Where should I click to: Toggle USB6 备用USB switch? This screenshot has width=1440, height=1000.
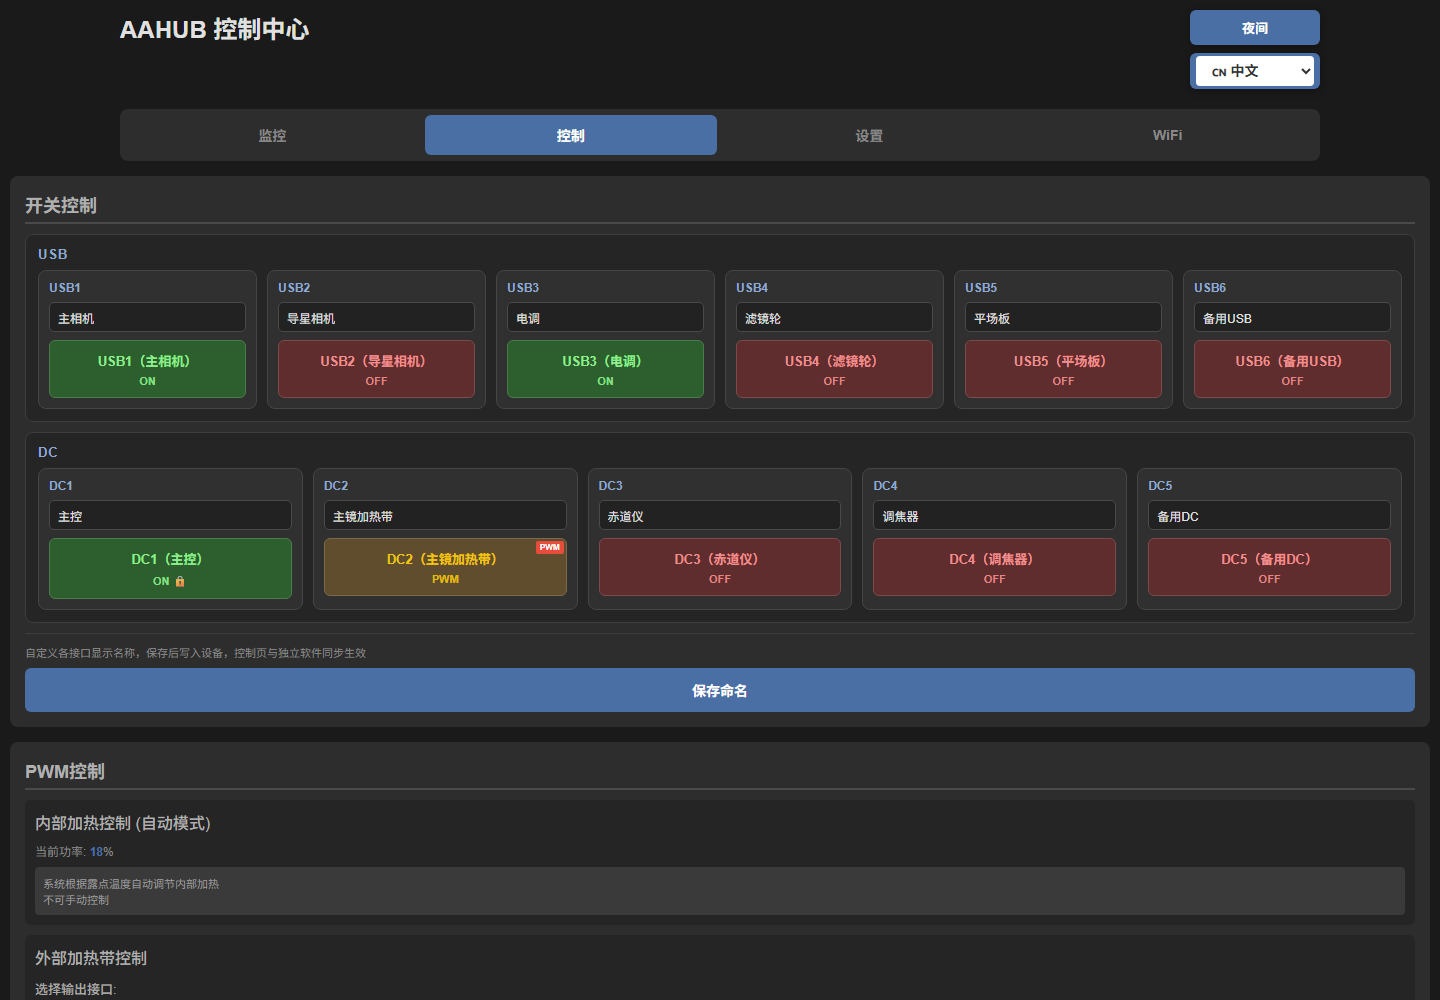coord(1292,369)
